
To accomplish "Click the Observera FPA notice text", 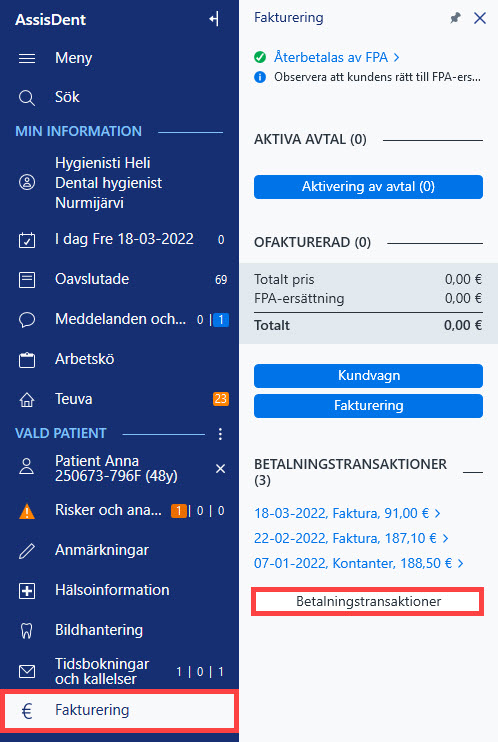I will pyautogui.click(x=377, y=77).
